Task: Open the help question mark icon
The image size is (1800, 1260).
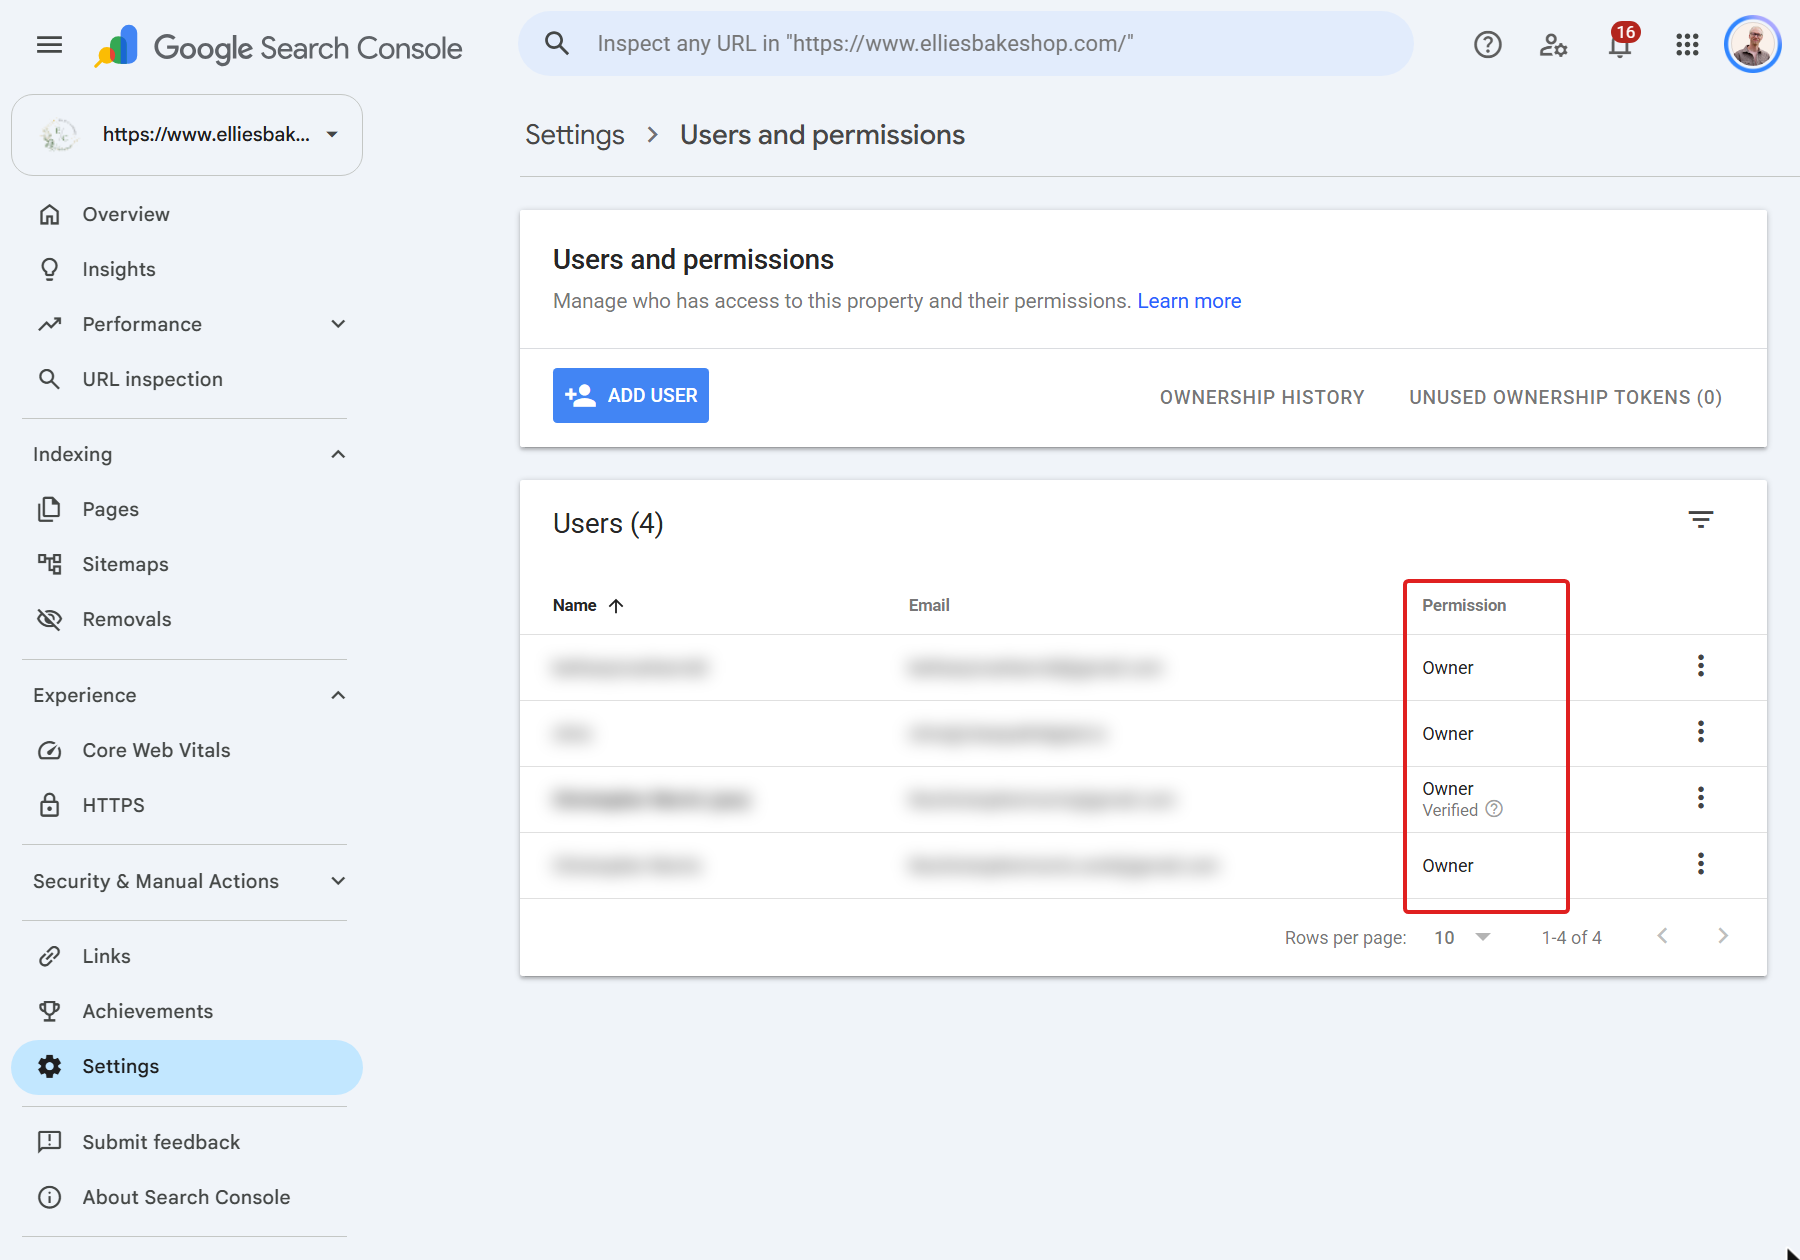Action: [x=1487, y=44]
